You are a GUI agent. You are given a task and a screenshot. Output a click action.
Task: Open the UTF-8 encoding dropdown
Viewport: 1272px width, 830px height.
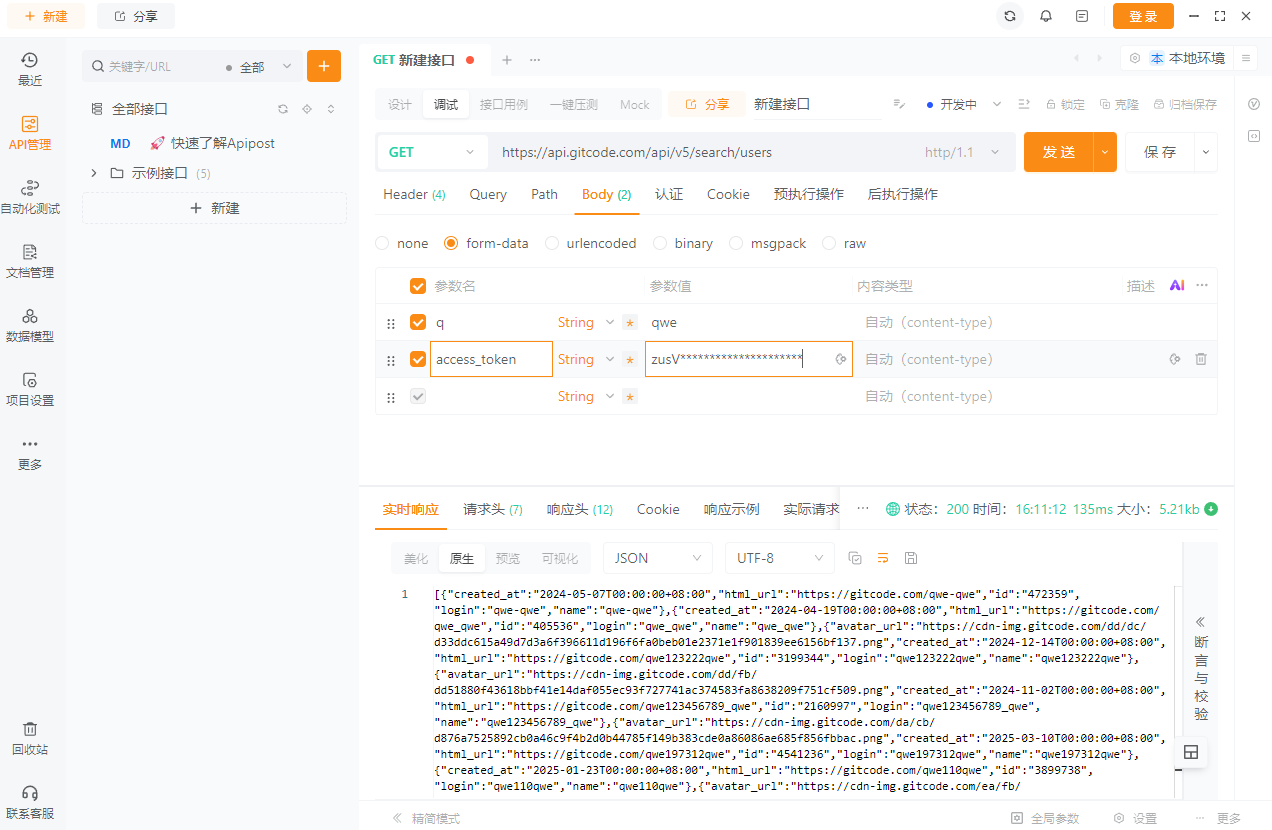click(779, 558)
